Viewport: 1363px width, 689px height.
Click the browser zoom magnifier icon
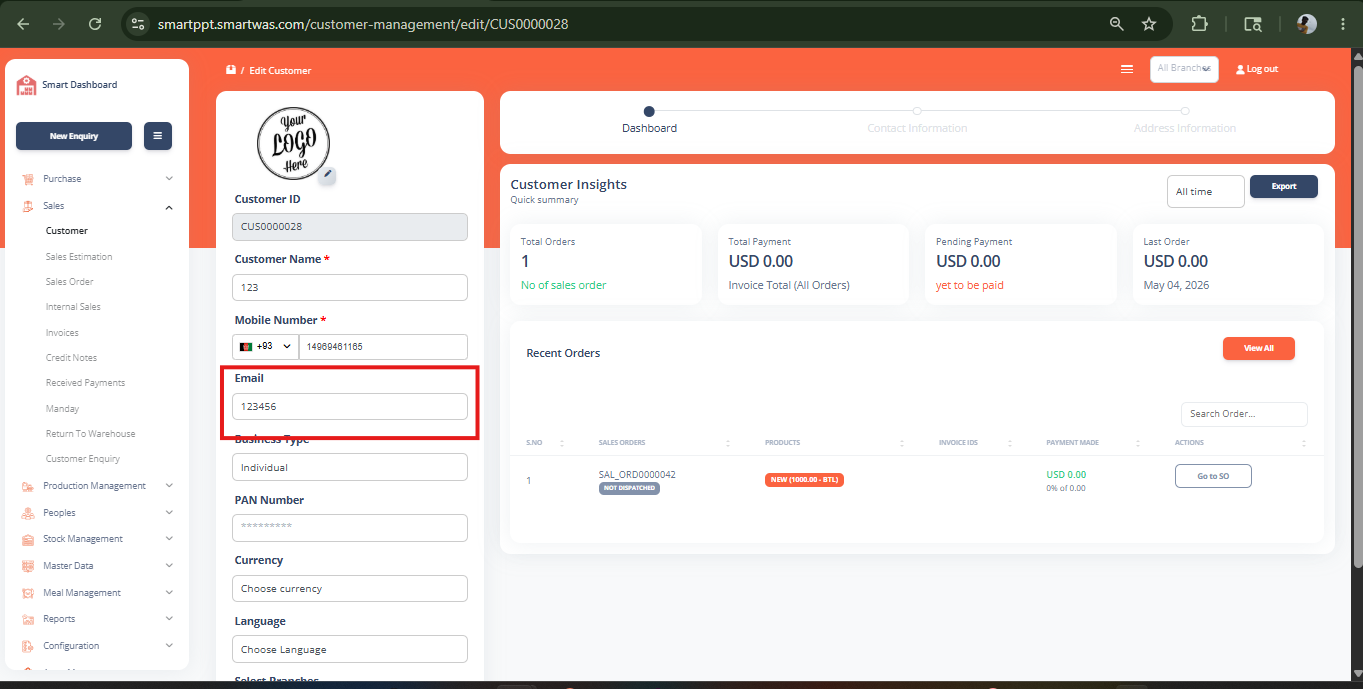point(1117,24)
